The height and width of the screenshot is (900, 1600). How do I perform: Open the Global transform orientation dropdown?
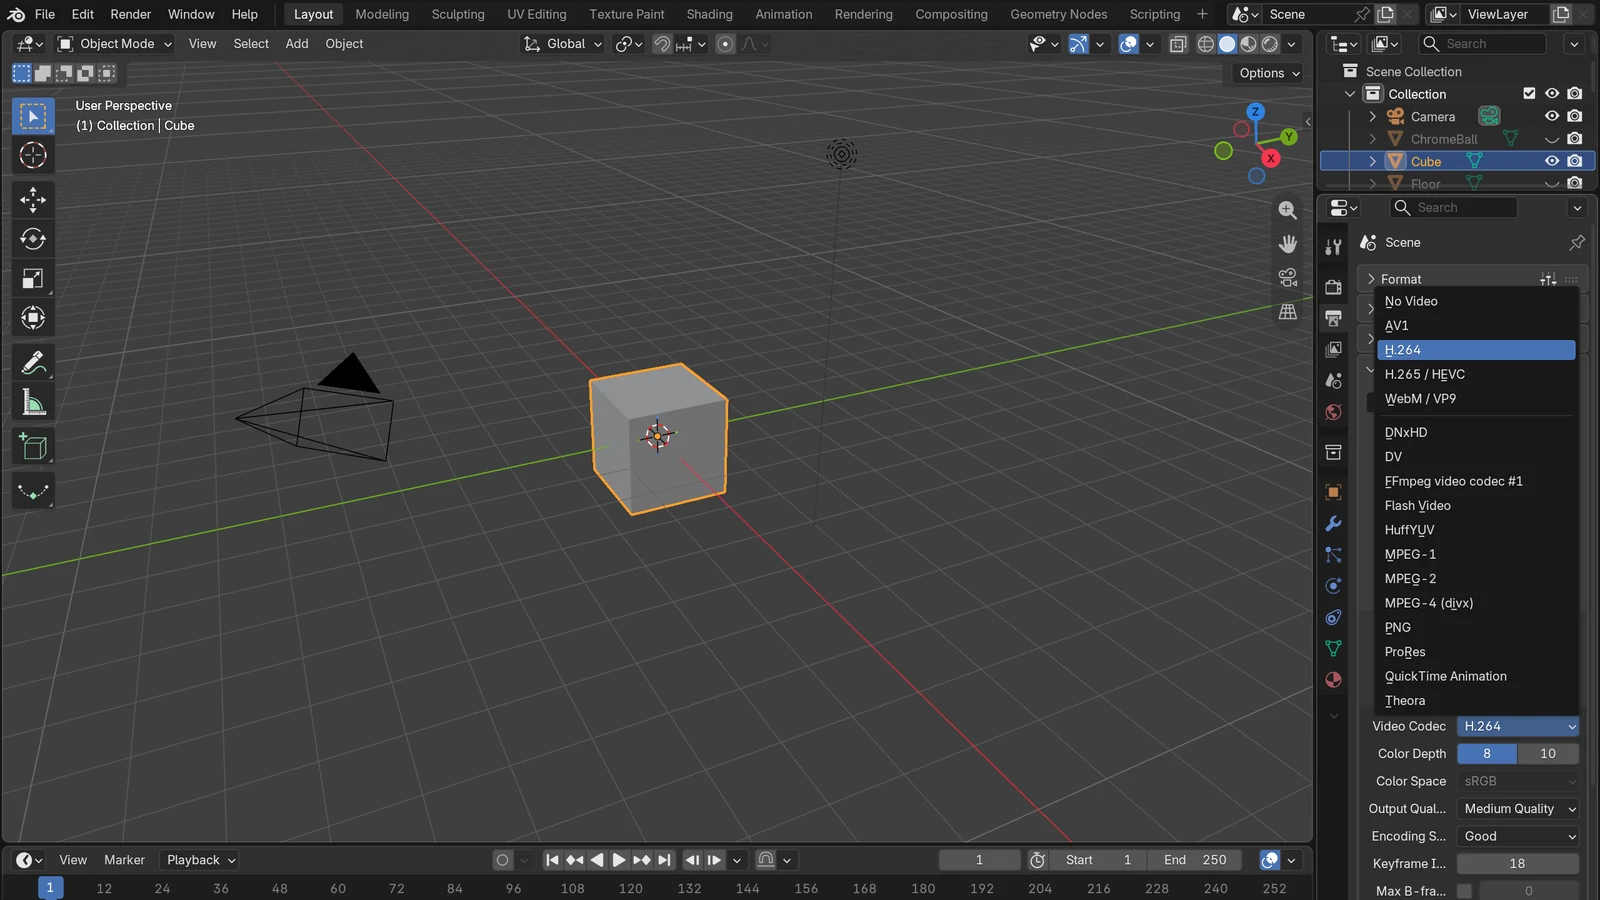coord(563,44)
